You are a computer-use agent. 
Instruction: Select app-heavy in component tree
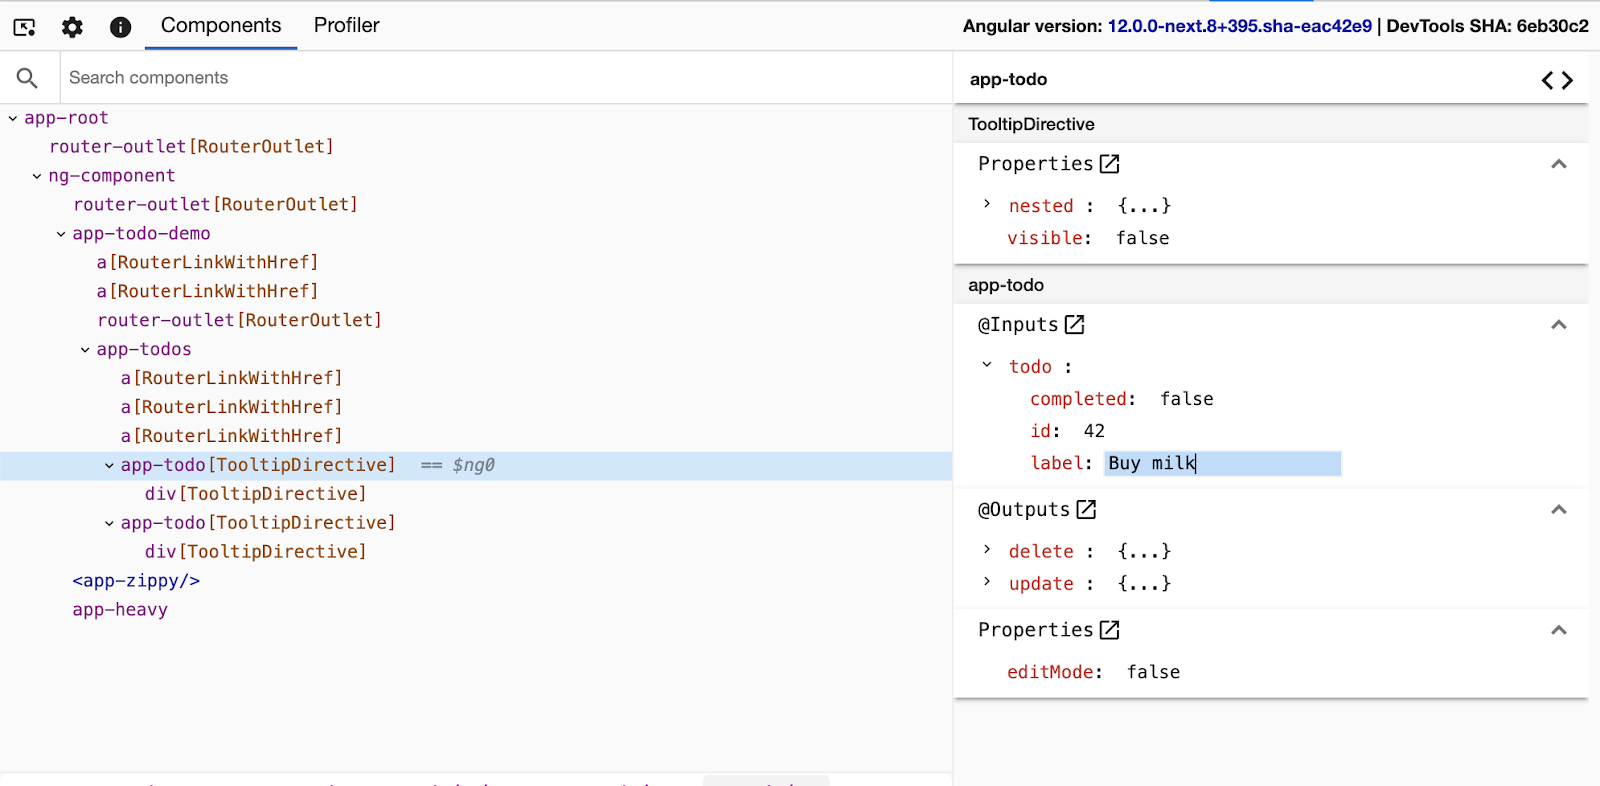click(x=120, y=610)
